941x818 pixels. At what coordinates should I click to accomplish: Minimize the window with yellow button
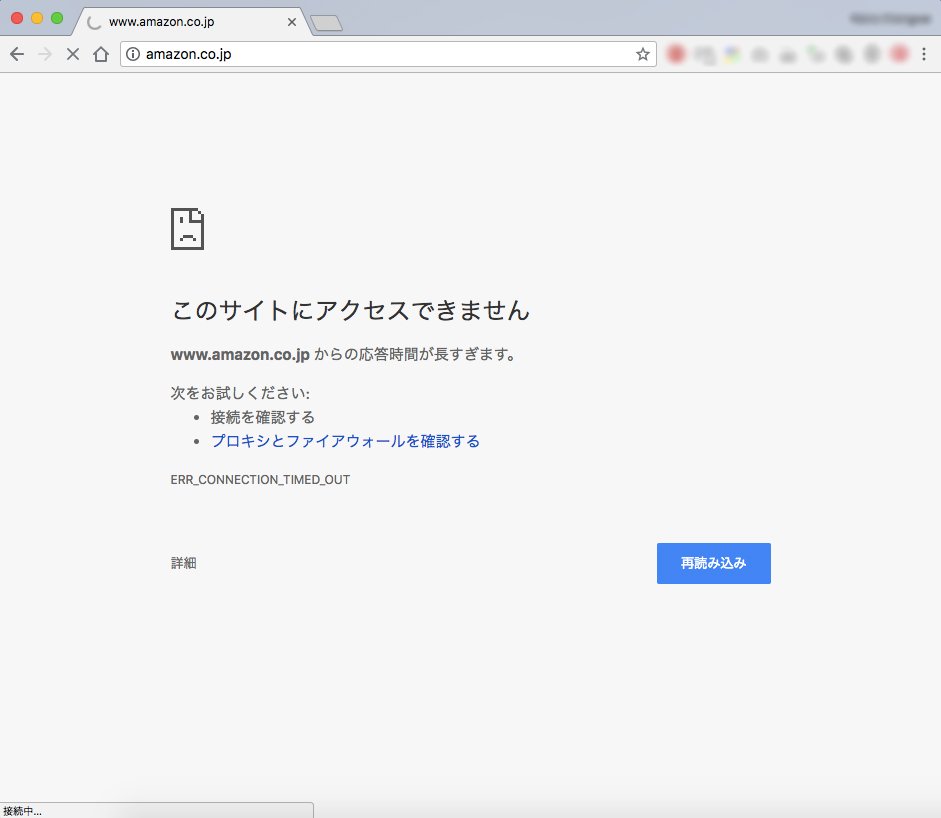pyautogui.click(x=37, y=18)
